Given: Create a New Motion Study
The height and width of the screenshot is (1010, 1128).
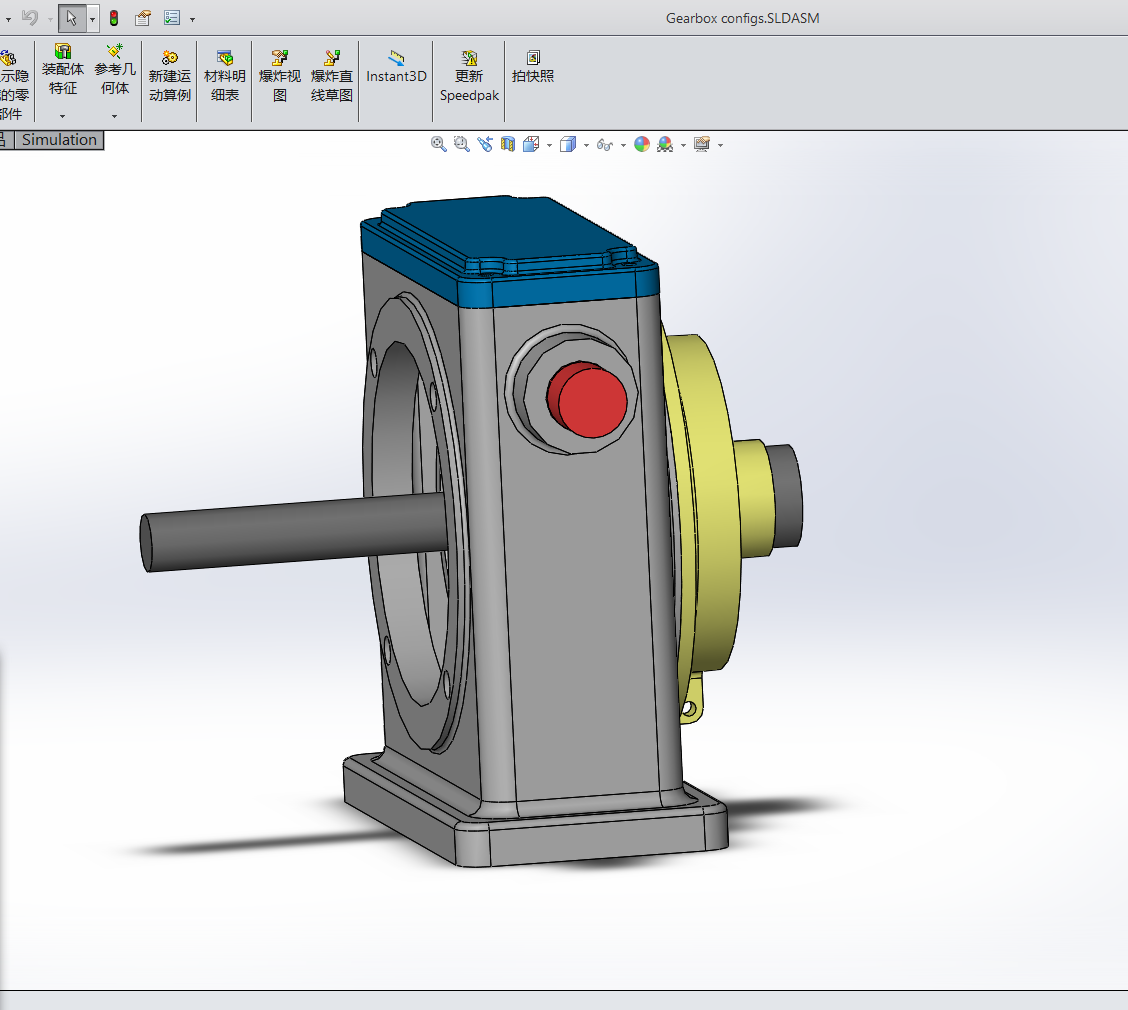Looking at the screenshot, I should (169, 72).
